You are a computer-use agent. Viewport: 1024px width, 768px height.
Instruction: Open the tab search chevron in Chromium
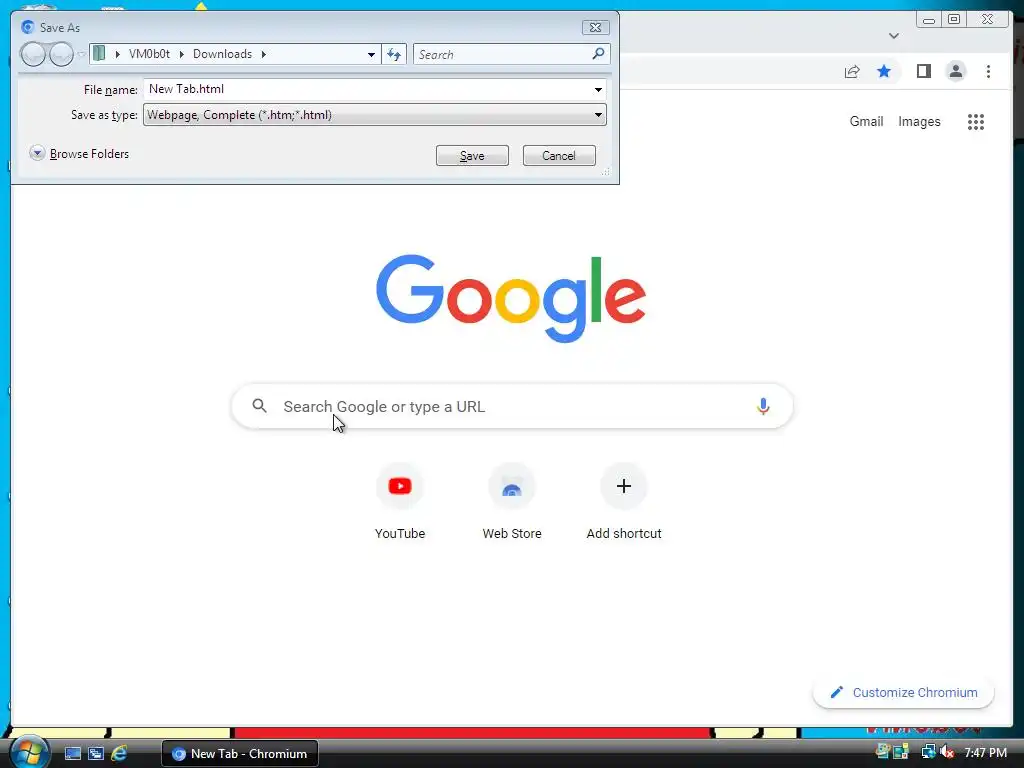893,36
